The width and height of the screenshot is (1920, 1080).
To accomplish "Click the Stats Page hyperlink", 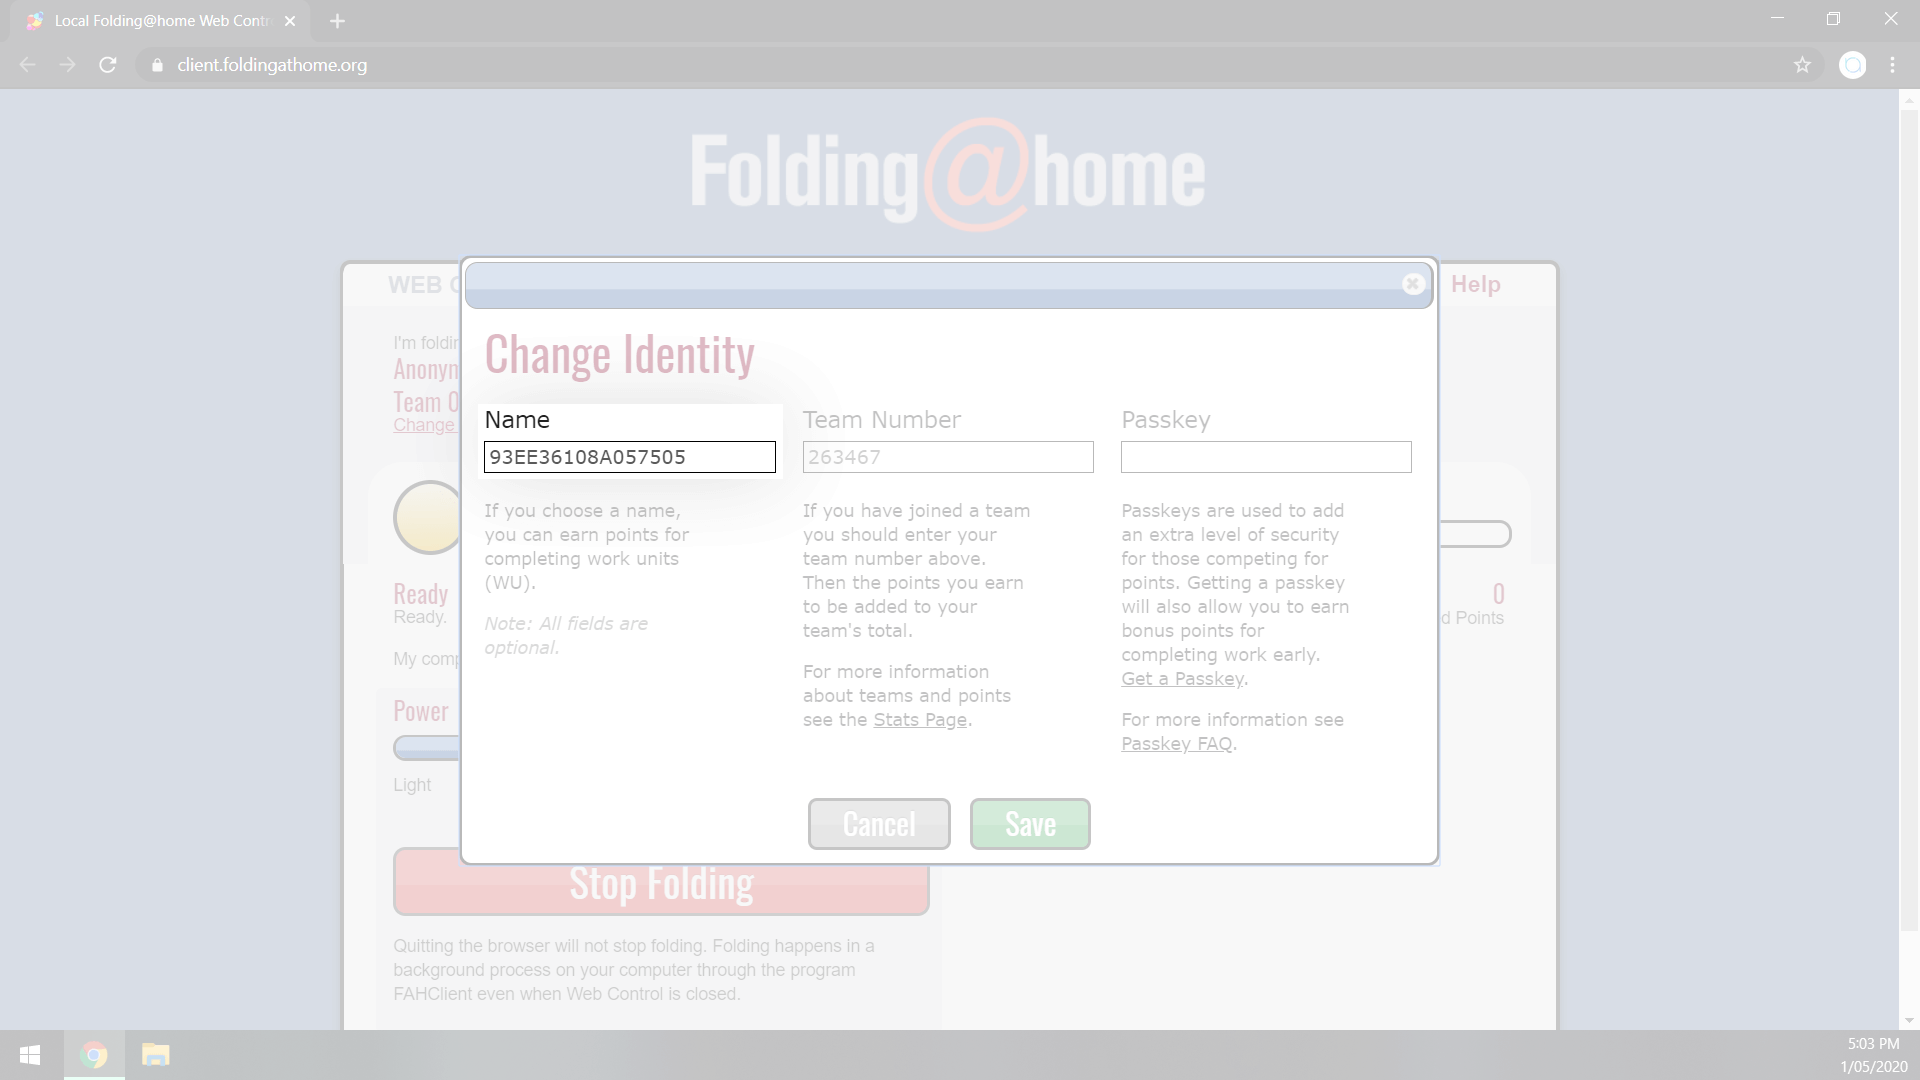I will point(919,719).
